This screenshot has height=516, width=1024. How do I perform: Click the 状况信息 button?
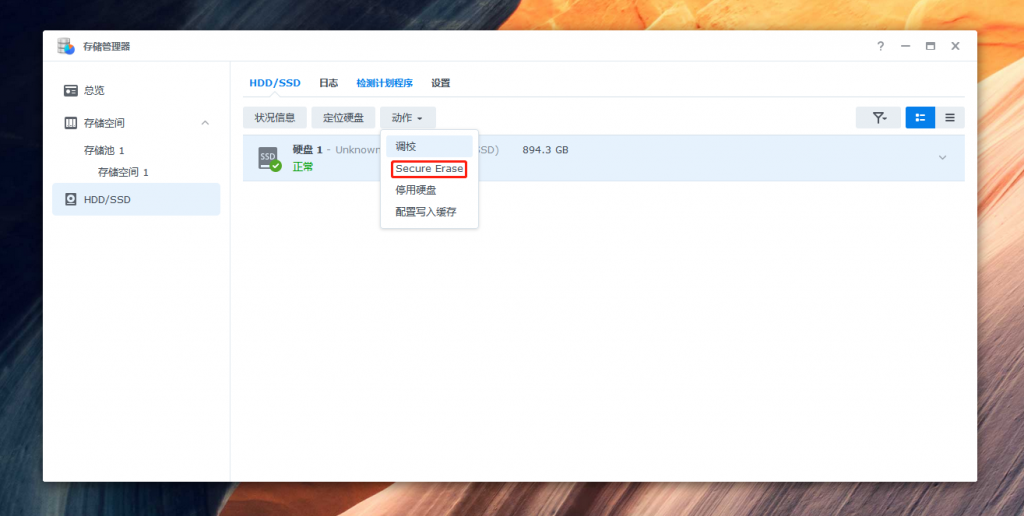[x=274, y=118]
